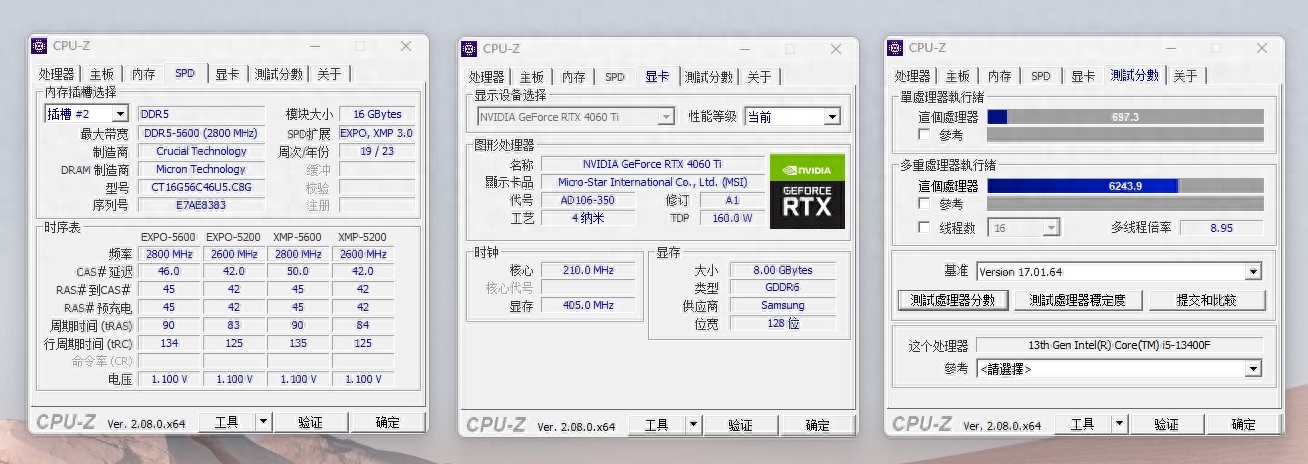Click 工具 button in benchmark window

point(1083,424)
